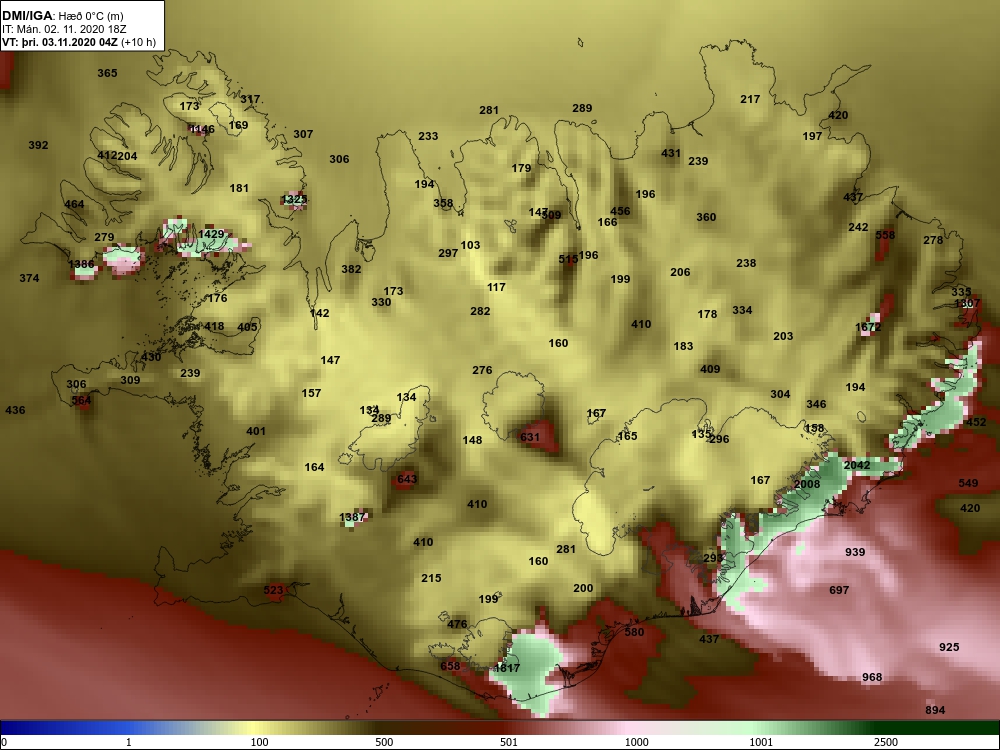Click the map value 117
Screen dimensions: 1000x750
click(496, 288)
